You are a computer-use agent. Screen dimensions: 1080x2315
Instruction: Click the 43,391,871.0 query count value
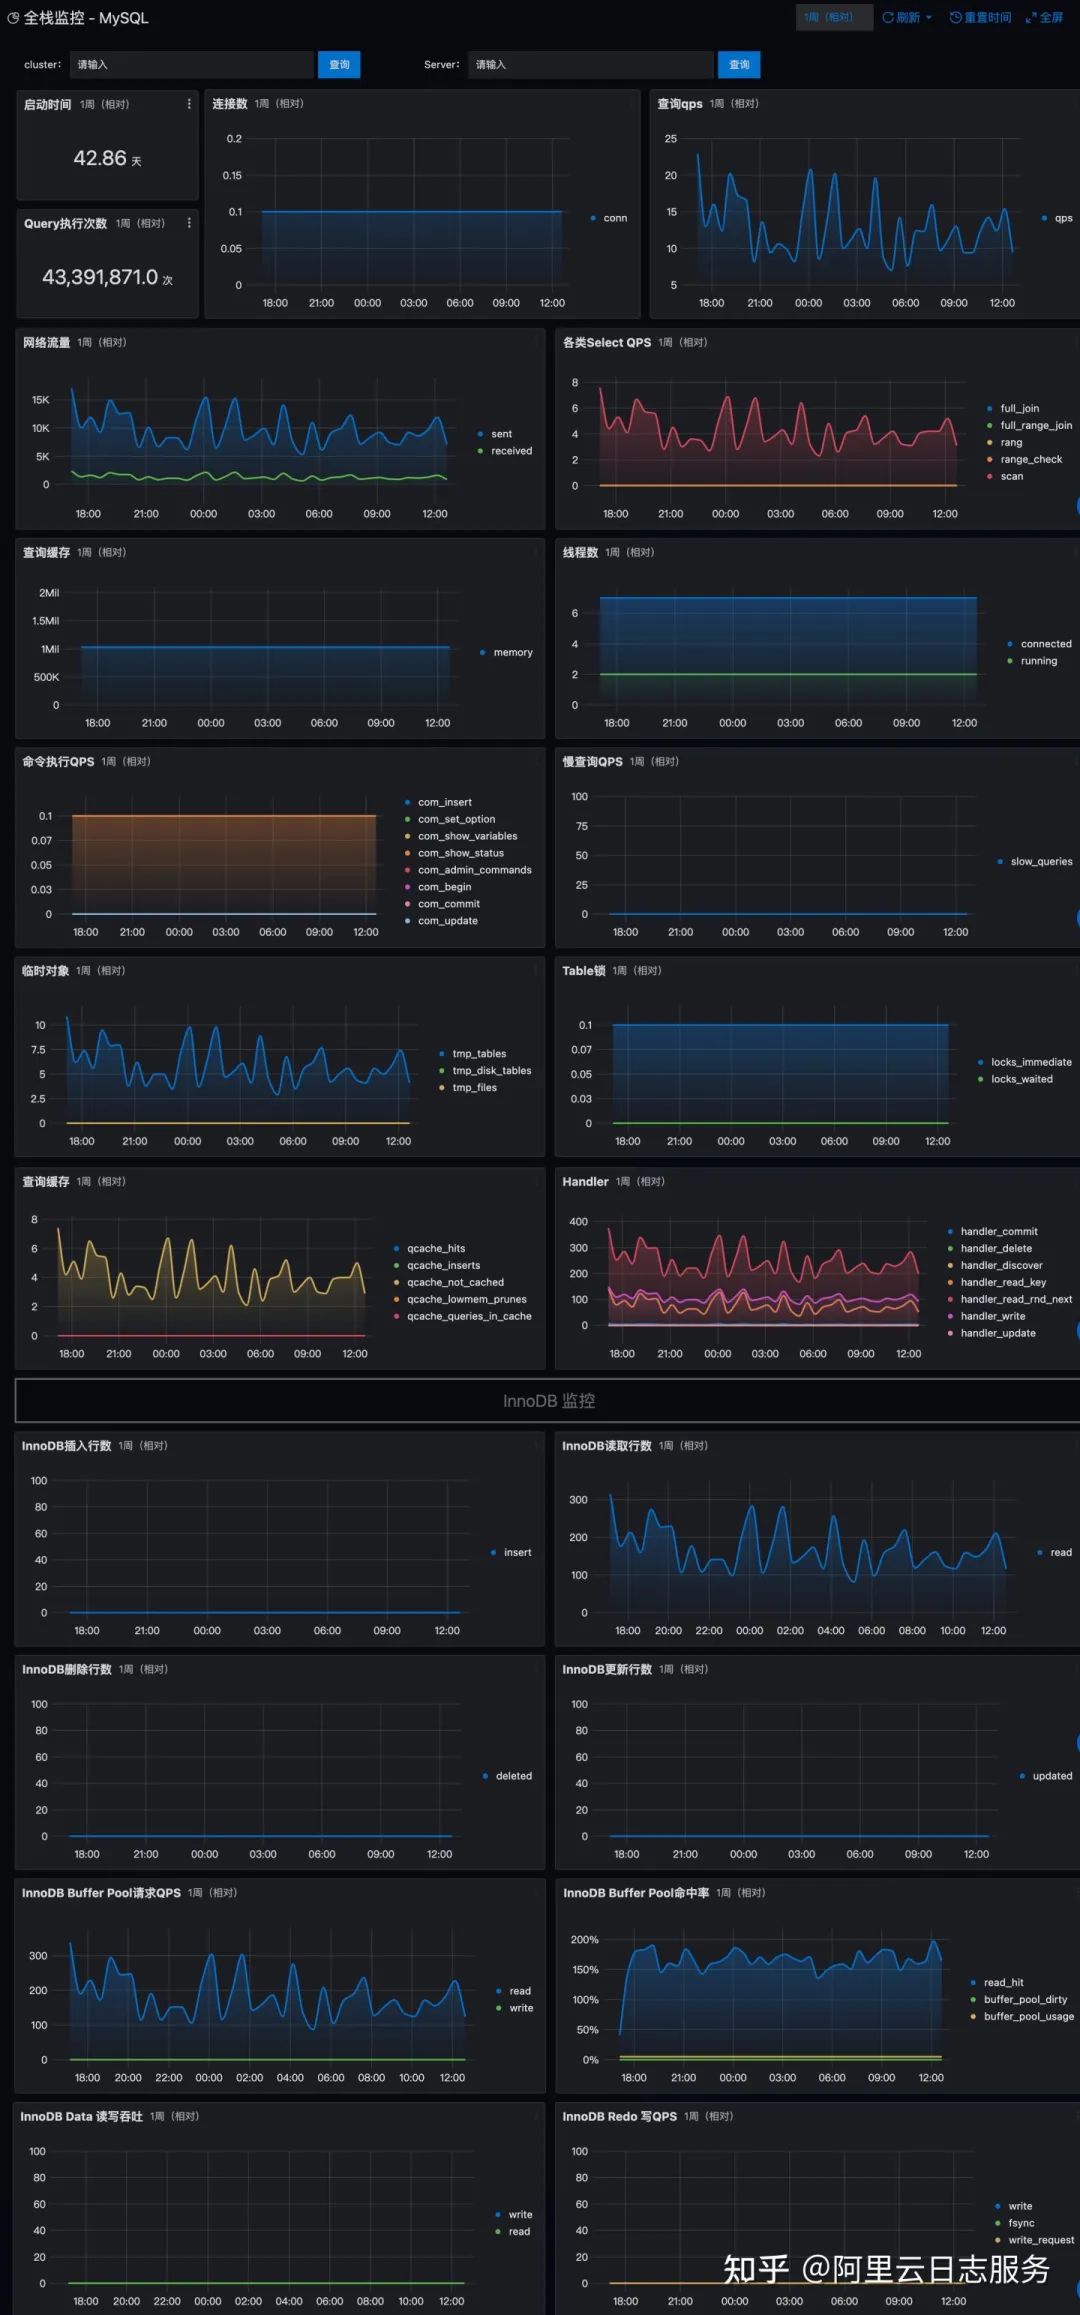point(100,277)
